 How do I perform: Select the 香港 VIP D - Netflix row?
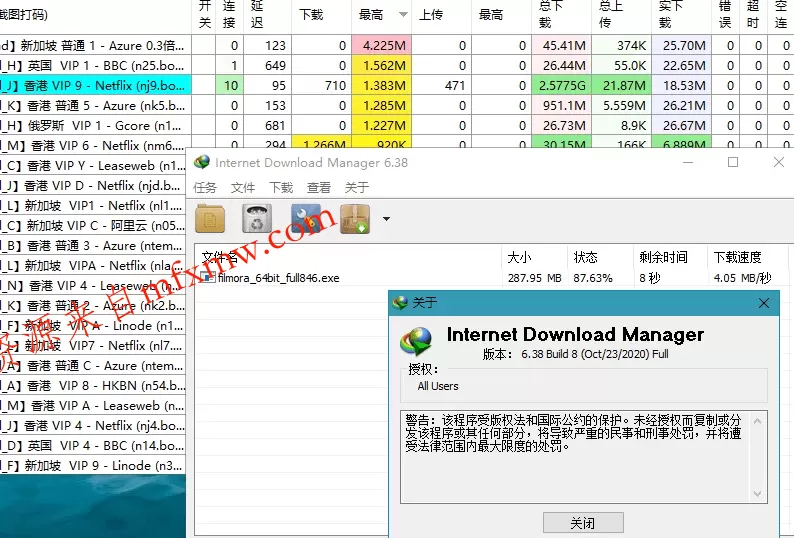93,185
